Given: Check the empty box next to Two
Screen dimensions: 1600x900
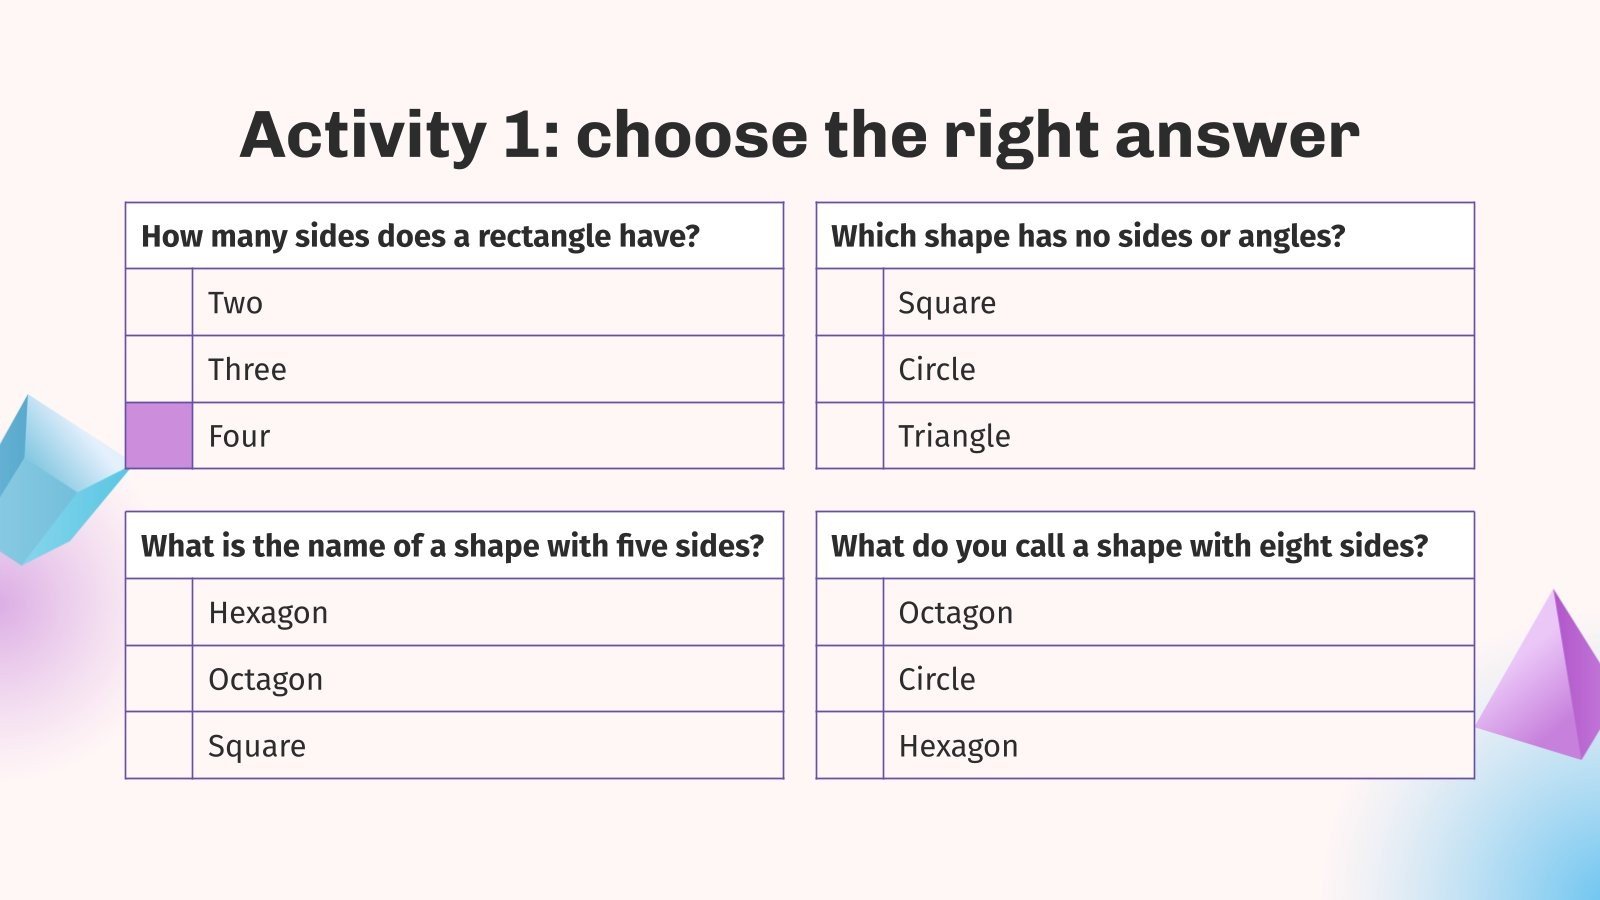Looking at the screenshot, I should (x=159, y=302).
